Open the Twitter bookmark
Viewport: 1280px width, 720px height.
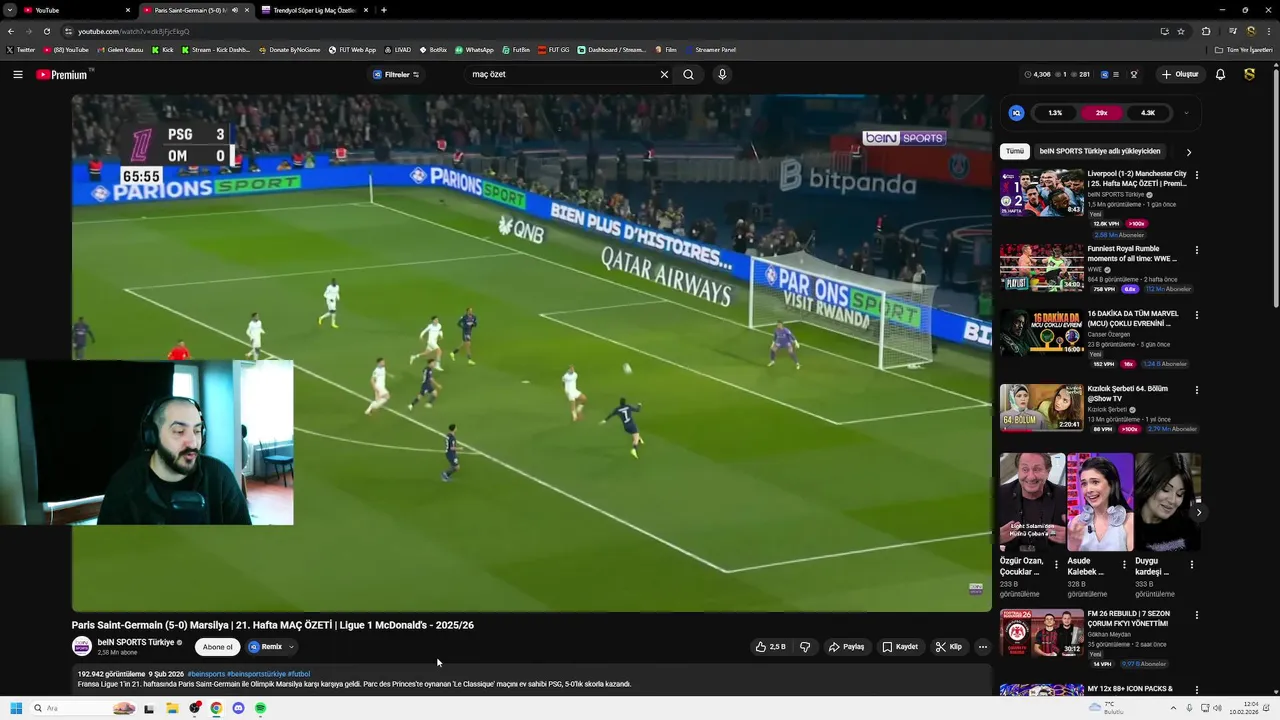(x=21, y=49)
